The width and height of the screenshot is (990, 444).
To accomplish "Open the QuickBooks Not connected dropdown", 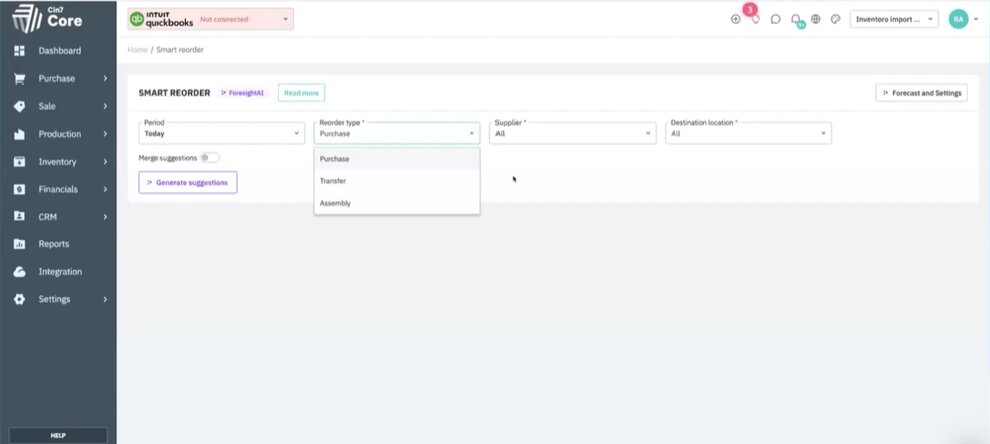I will (211, 18).
